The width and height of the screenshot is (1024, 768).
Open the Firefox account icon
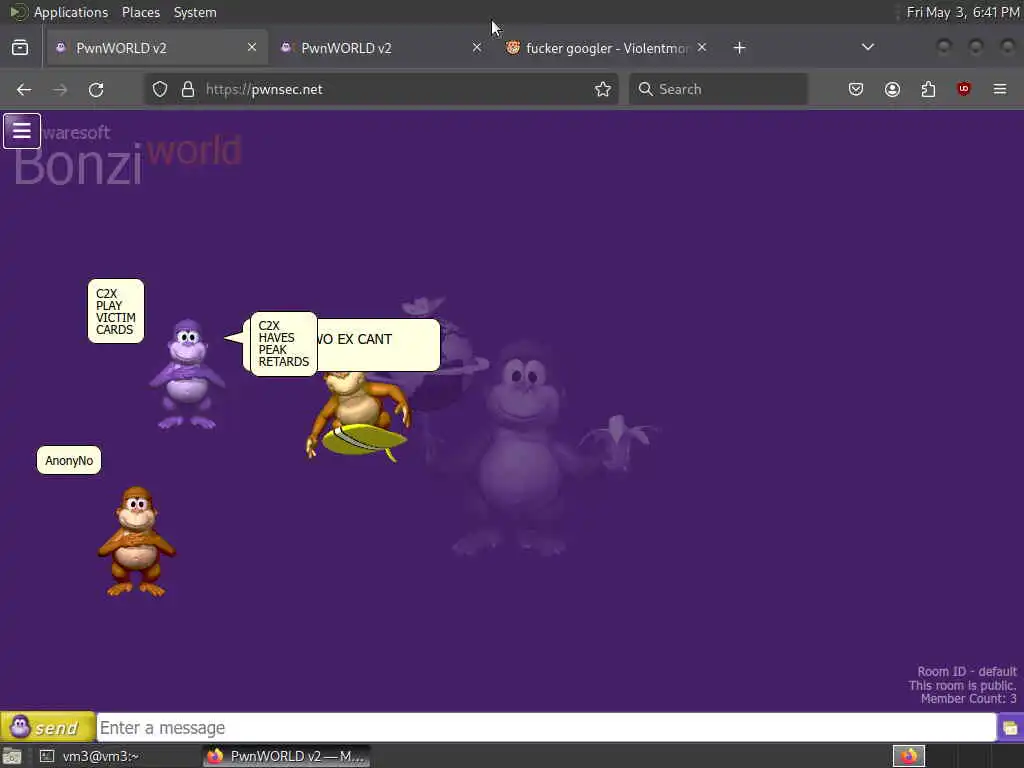(892, 89)
